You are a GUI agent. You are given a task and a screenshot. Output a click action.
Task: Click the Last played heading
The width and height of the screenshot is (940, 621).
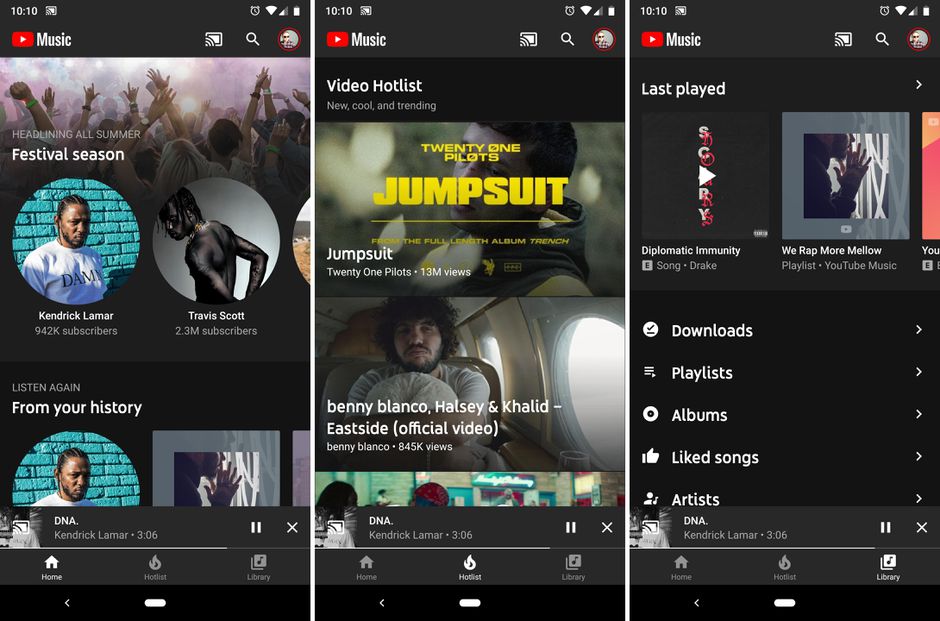point(683,89)
